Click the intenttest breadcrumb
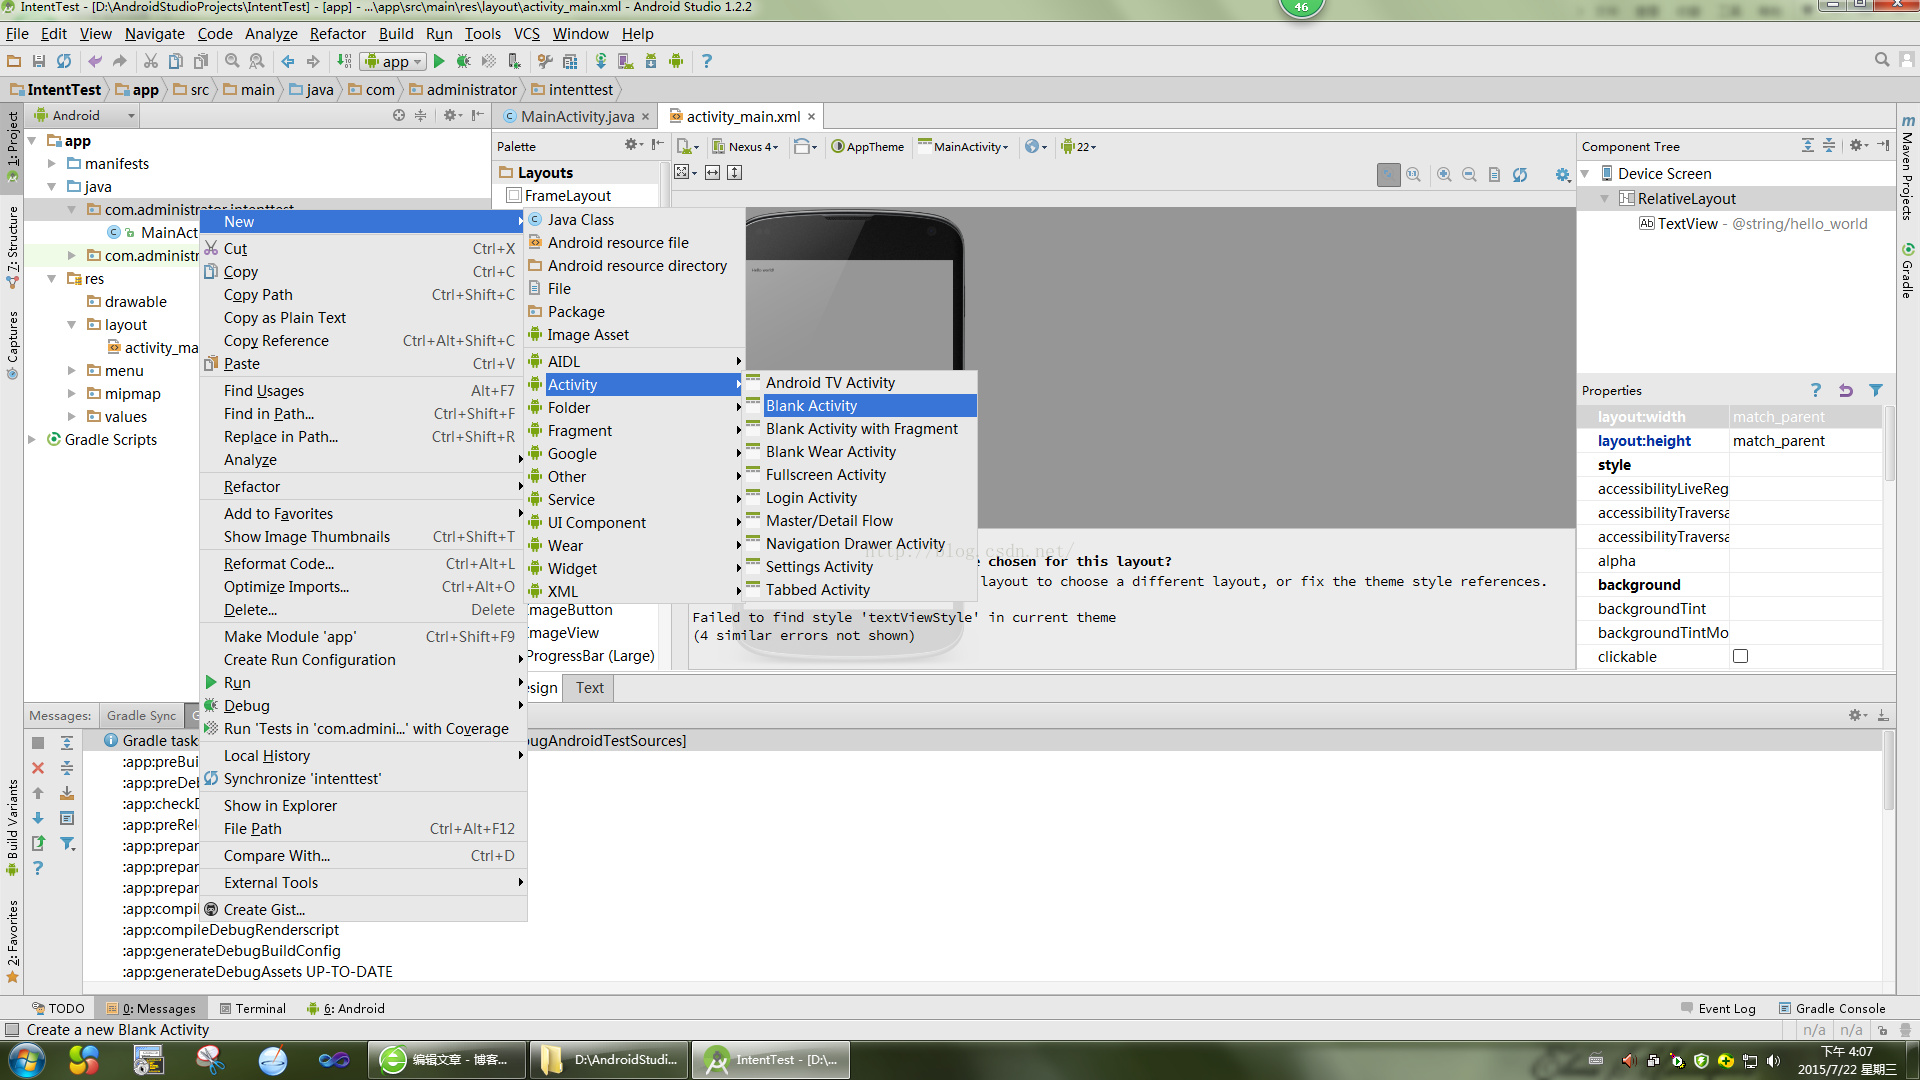This screenshot has height=1080, width=1920. click(572, 90)
